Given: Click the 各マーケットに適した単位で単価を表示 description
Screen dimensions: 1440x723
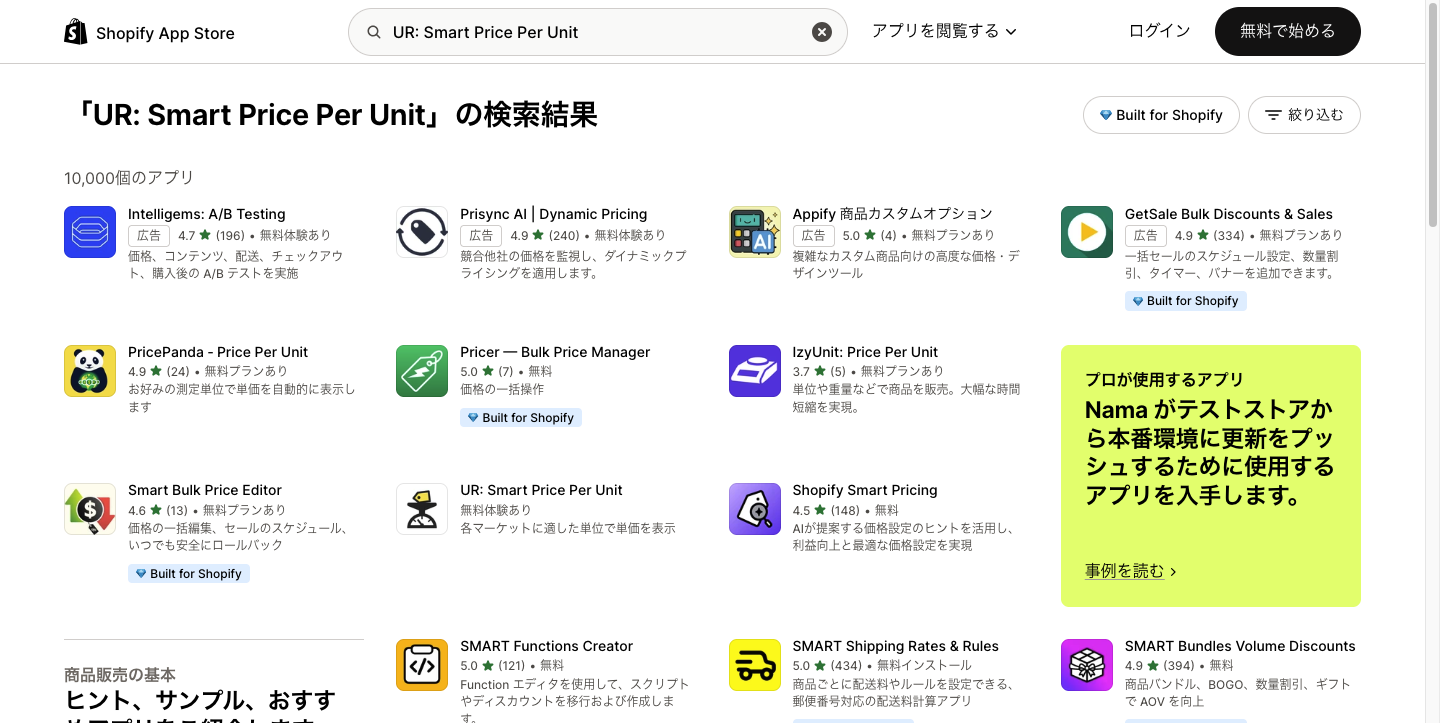Looking at the screenshot, I should (568, 528).
